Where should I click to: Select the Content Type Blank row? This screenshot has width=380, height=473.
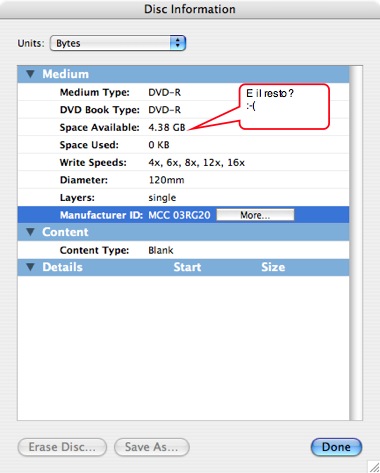tap(183, 250)
